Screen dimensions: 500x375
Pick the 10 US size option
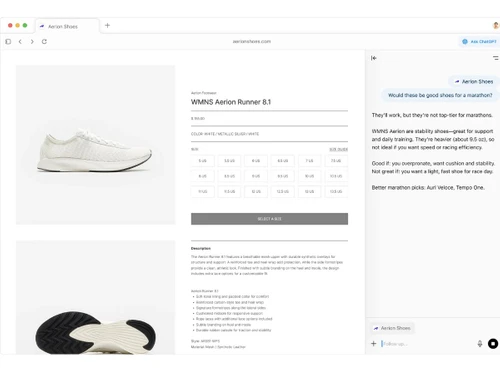(309, 176)
